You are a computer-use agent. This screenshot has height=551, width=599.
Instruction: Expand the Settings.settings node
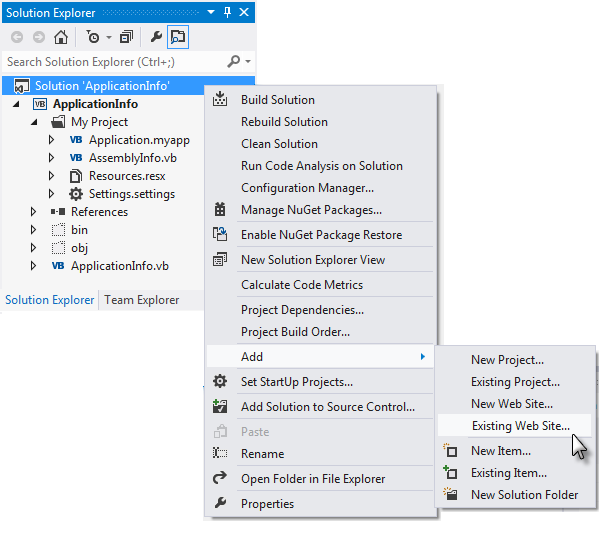click(x=51, y=194)
